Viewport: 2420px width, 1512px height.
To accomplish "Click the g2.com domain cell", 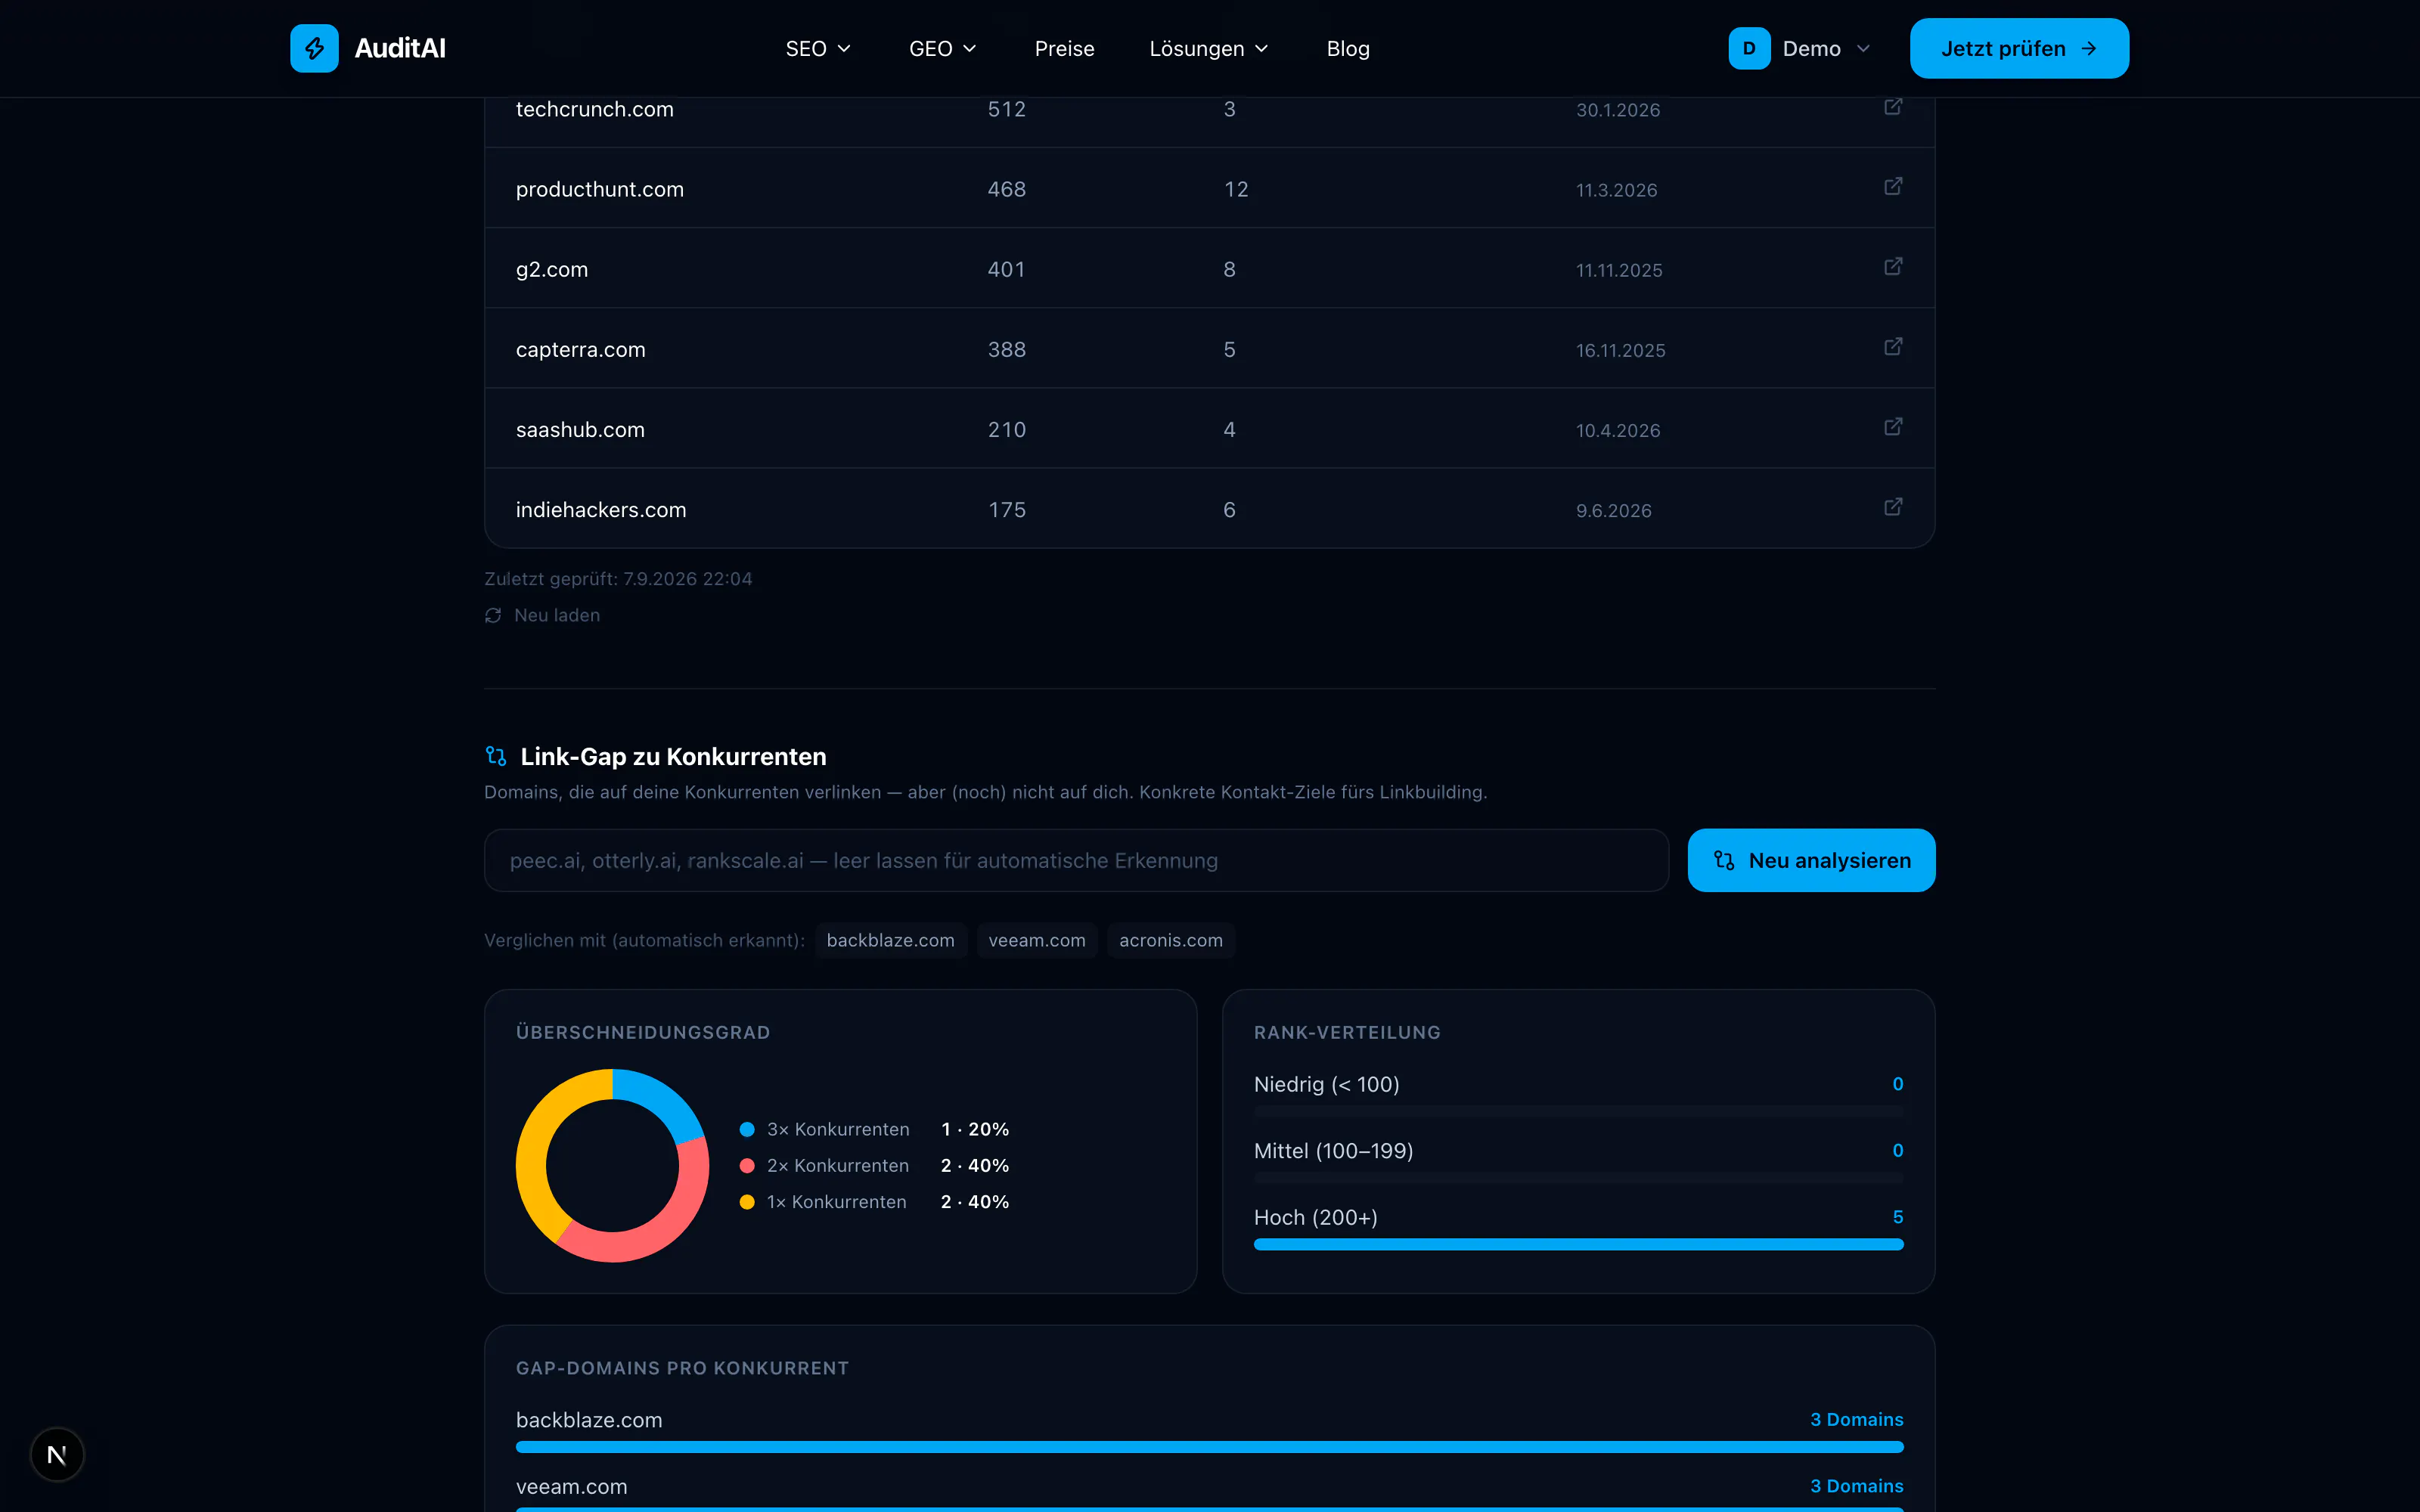I will pos(552,269).
